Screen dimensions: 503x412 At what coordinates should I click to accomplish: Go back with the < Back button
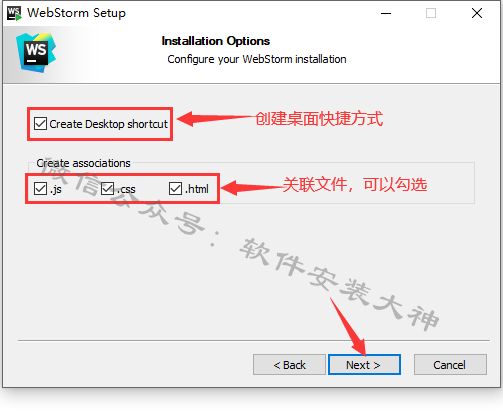[289, 365]
